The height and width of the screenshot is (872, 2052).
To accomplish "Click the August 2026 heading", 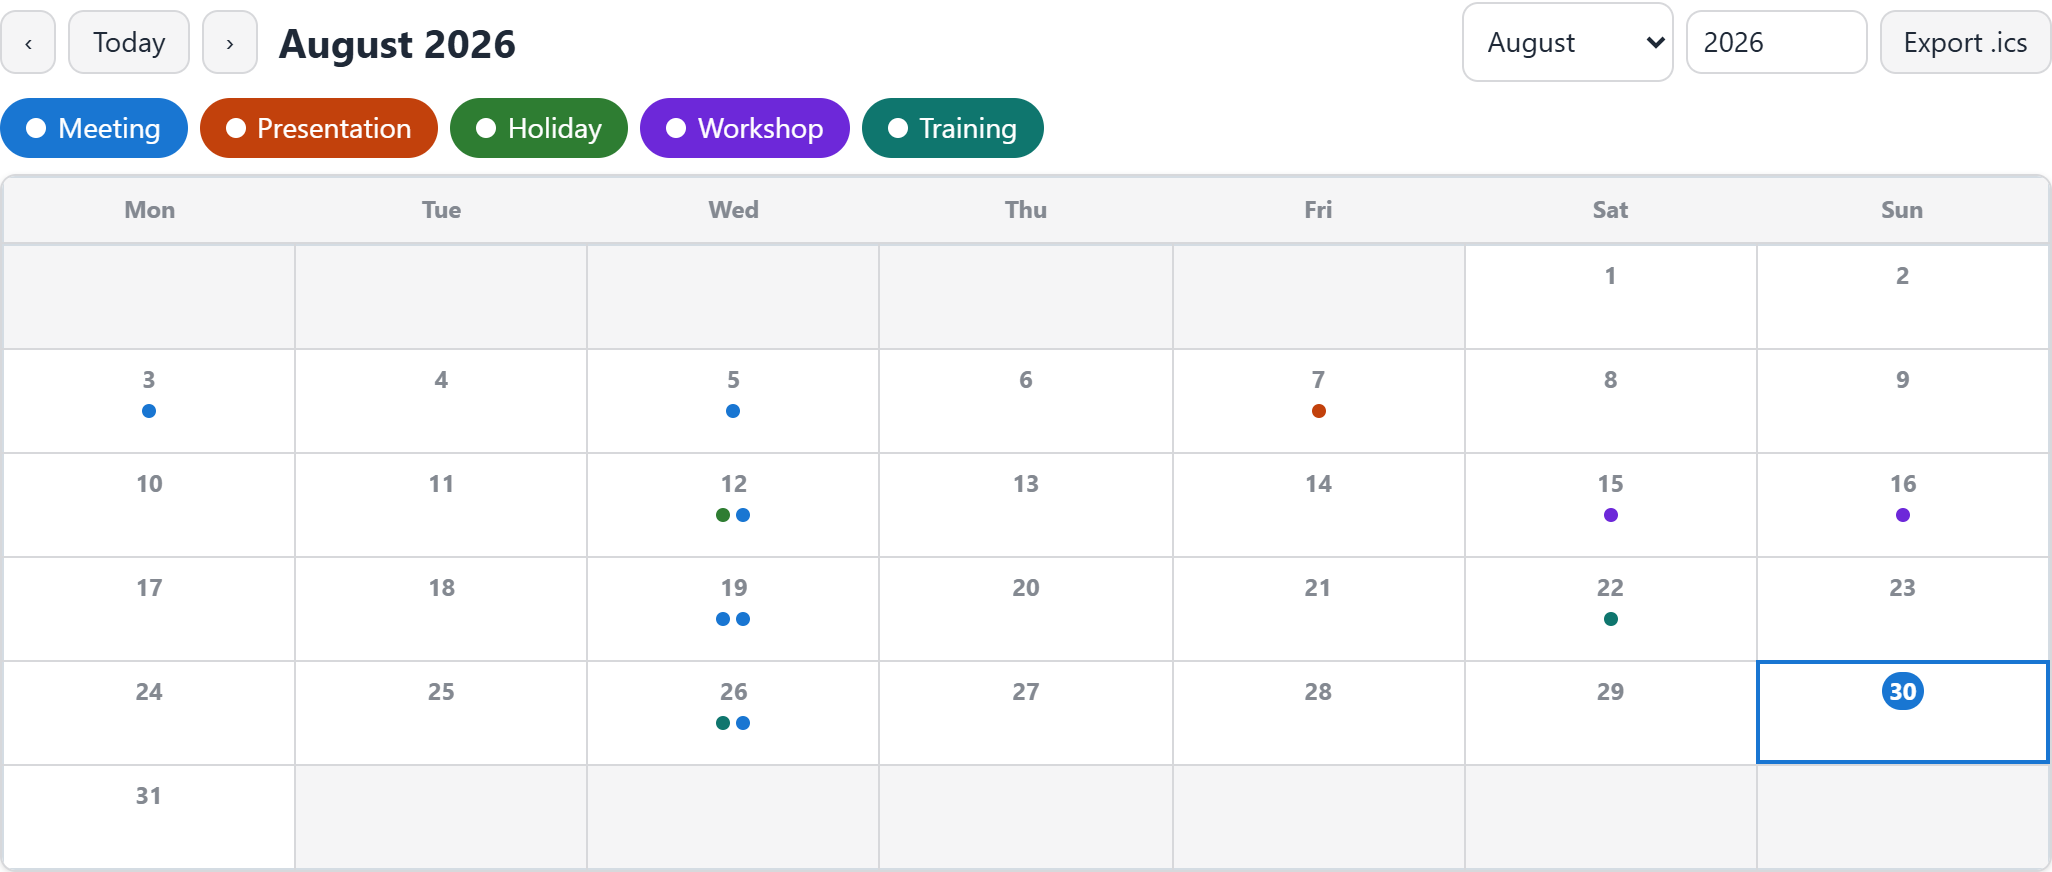I will [397, 44].
